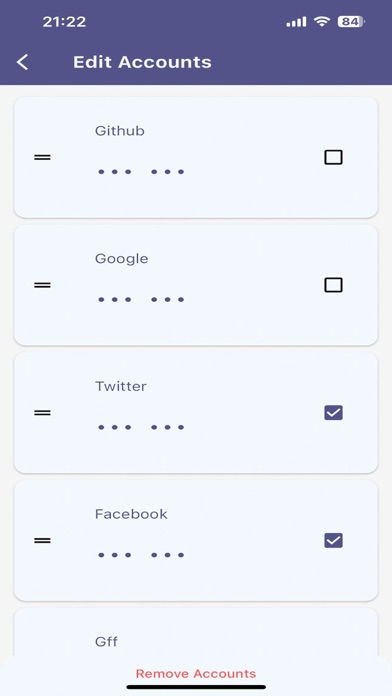Tap the Twitter drag handle icon

coord(42,413)
